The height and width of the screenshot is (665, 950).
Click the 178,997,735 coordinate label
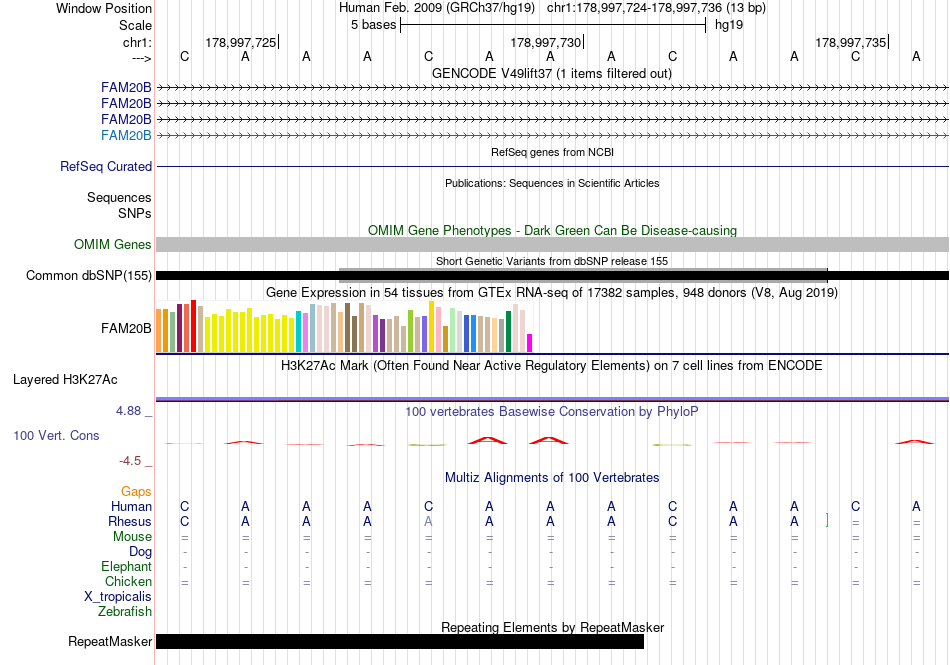pyautogui.click(x=851, y=42)
